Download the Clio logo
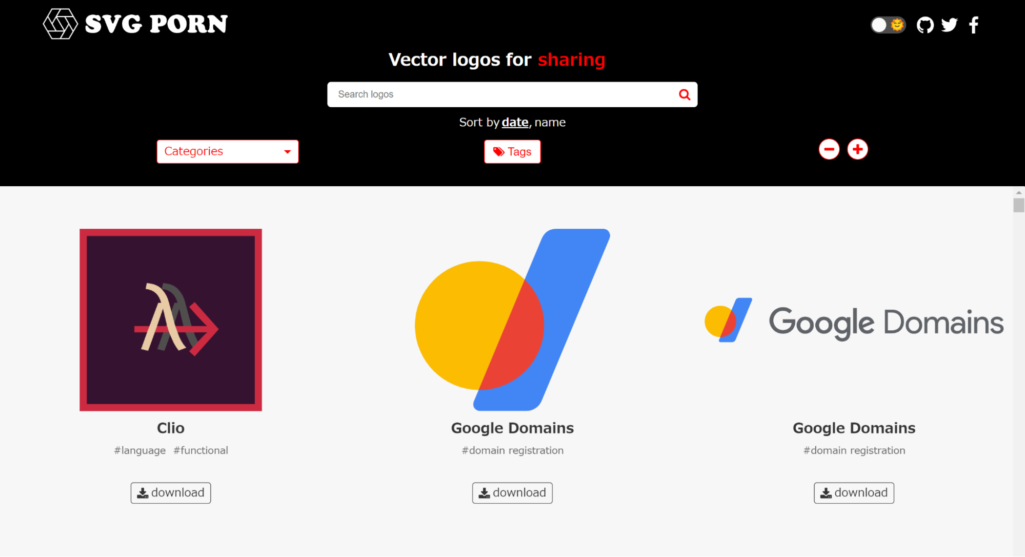This screenshot has width=1025, height=557. (x=171, y=493)
